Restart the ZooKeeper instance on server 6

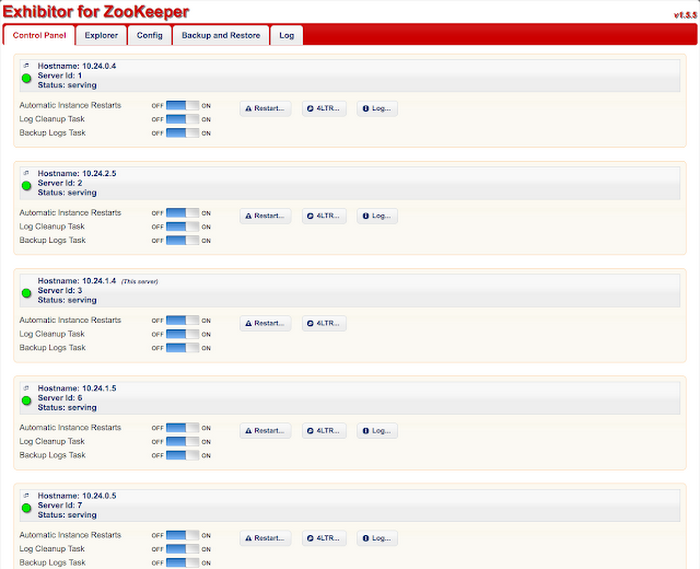(265, 431)
